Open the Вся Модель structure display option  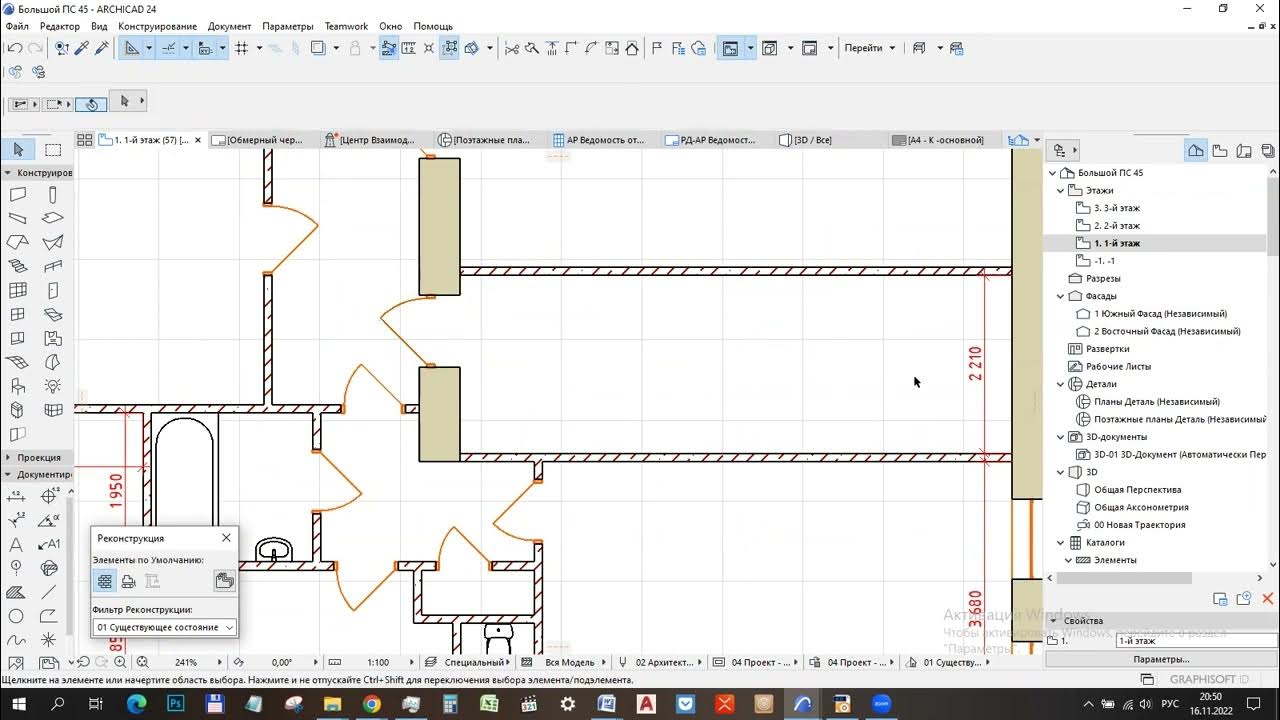coord(570,662)
